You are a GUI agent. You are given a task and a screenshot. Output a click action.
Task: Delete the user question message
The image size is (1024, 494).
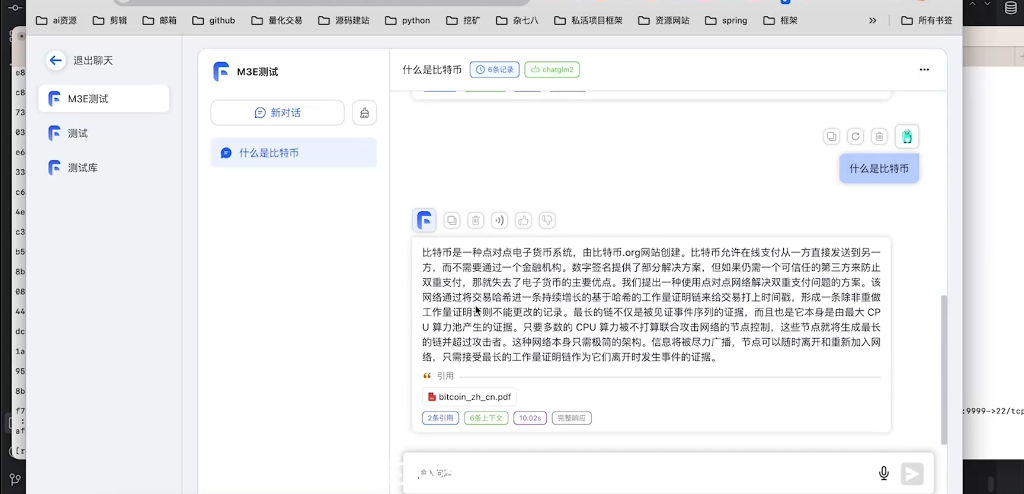pyautogui.click(x=879, y=137)
